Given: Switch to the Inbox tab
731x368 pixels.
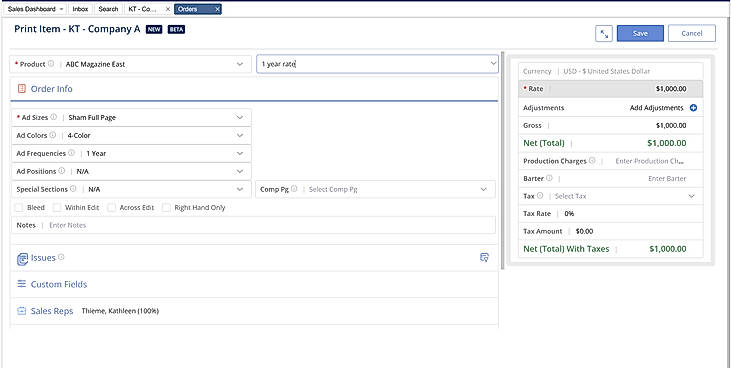Looking at the screenshot, I should (80, 9).
